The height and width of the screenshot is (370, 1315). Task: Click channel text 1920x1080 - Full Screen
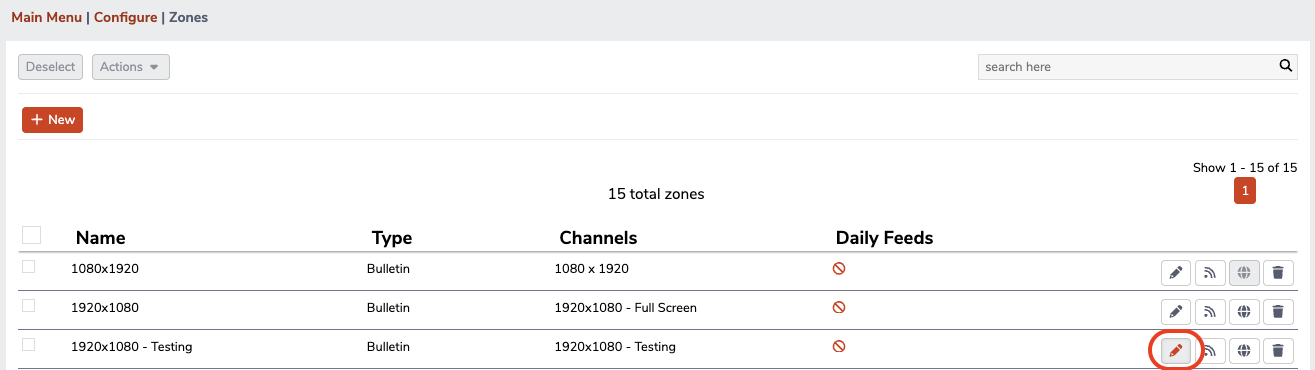coord(625,308)
